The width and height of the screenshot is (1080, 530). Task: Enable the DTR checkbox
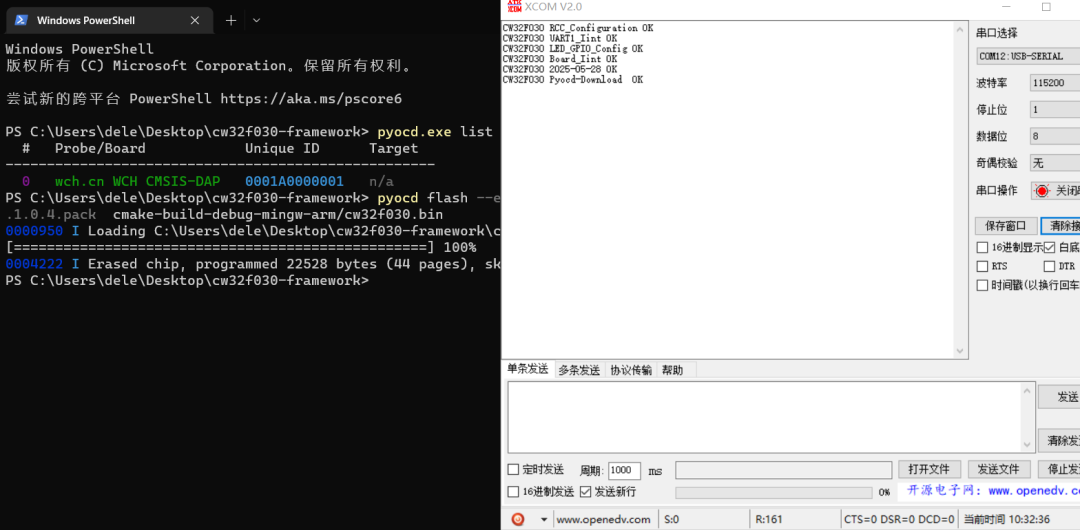coord(1049,266)
